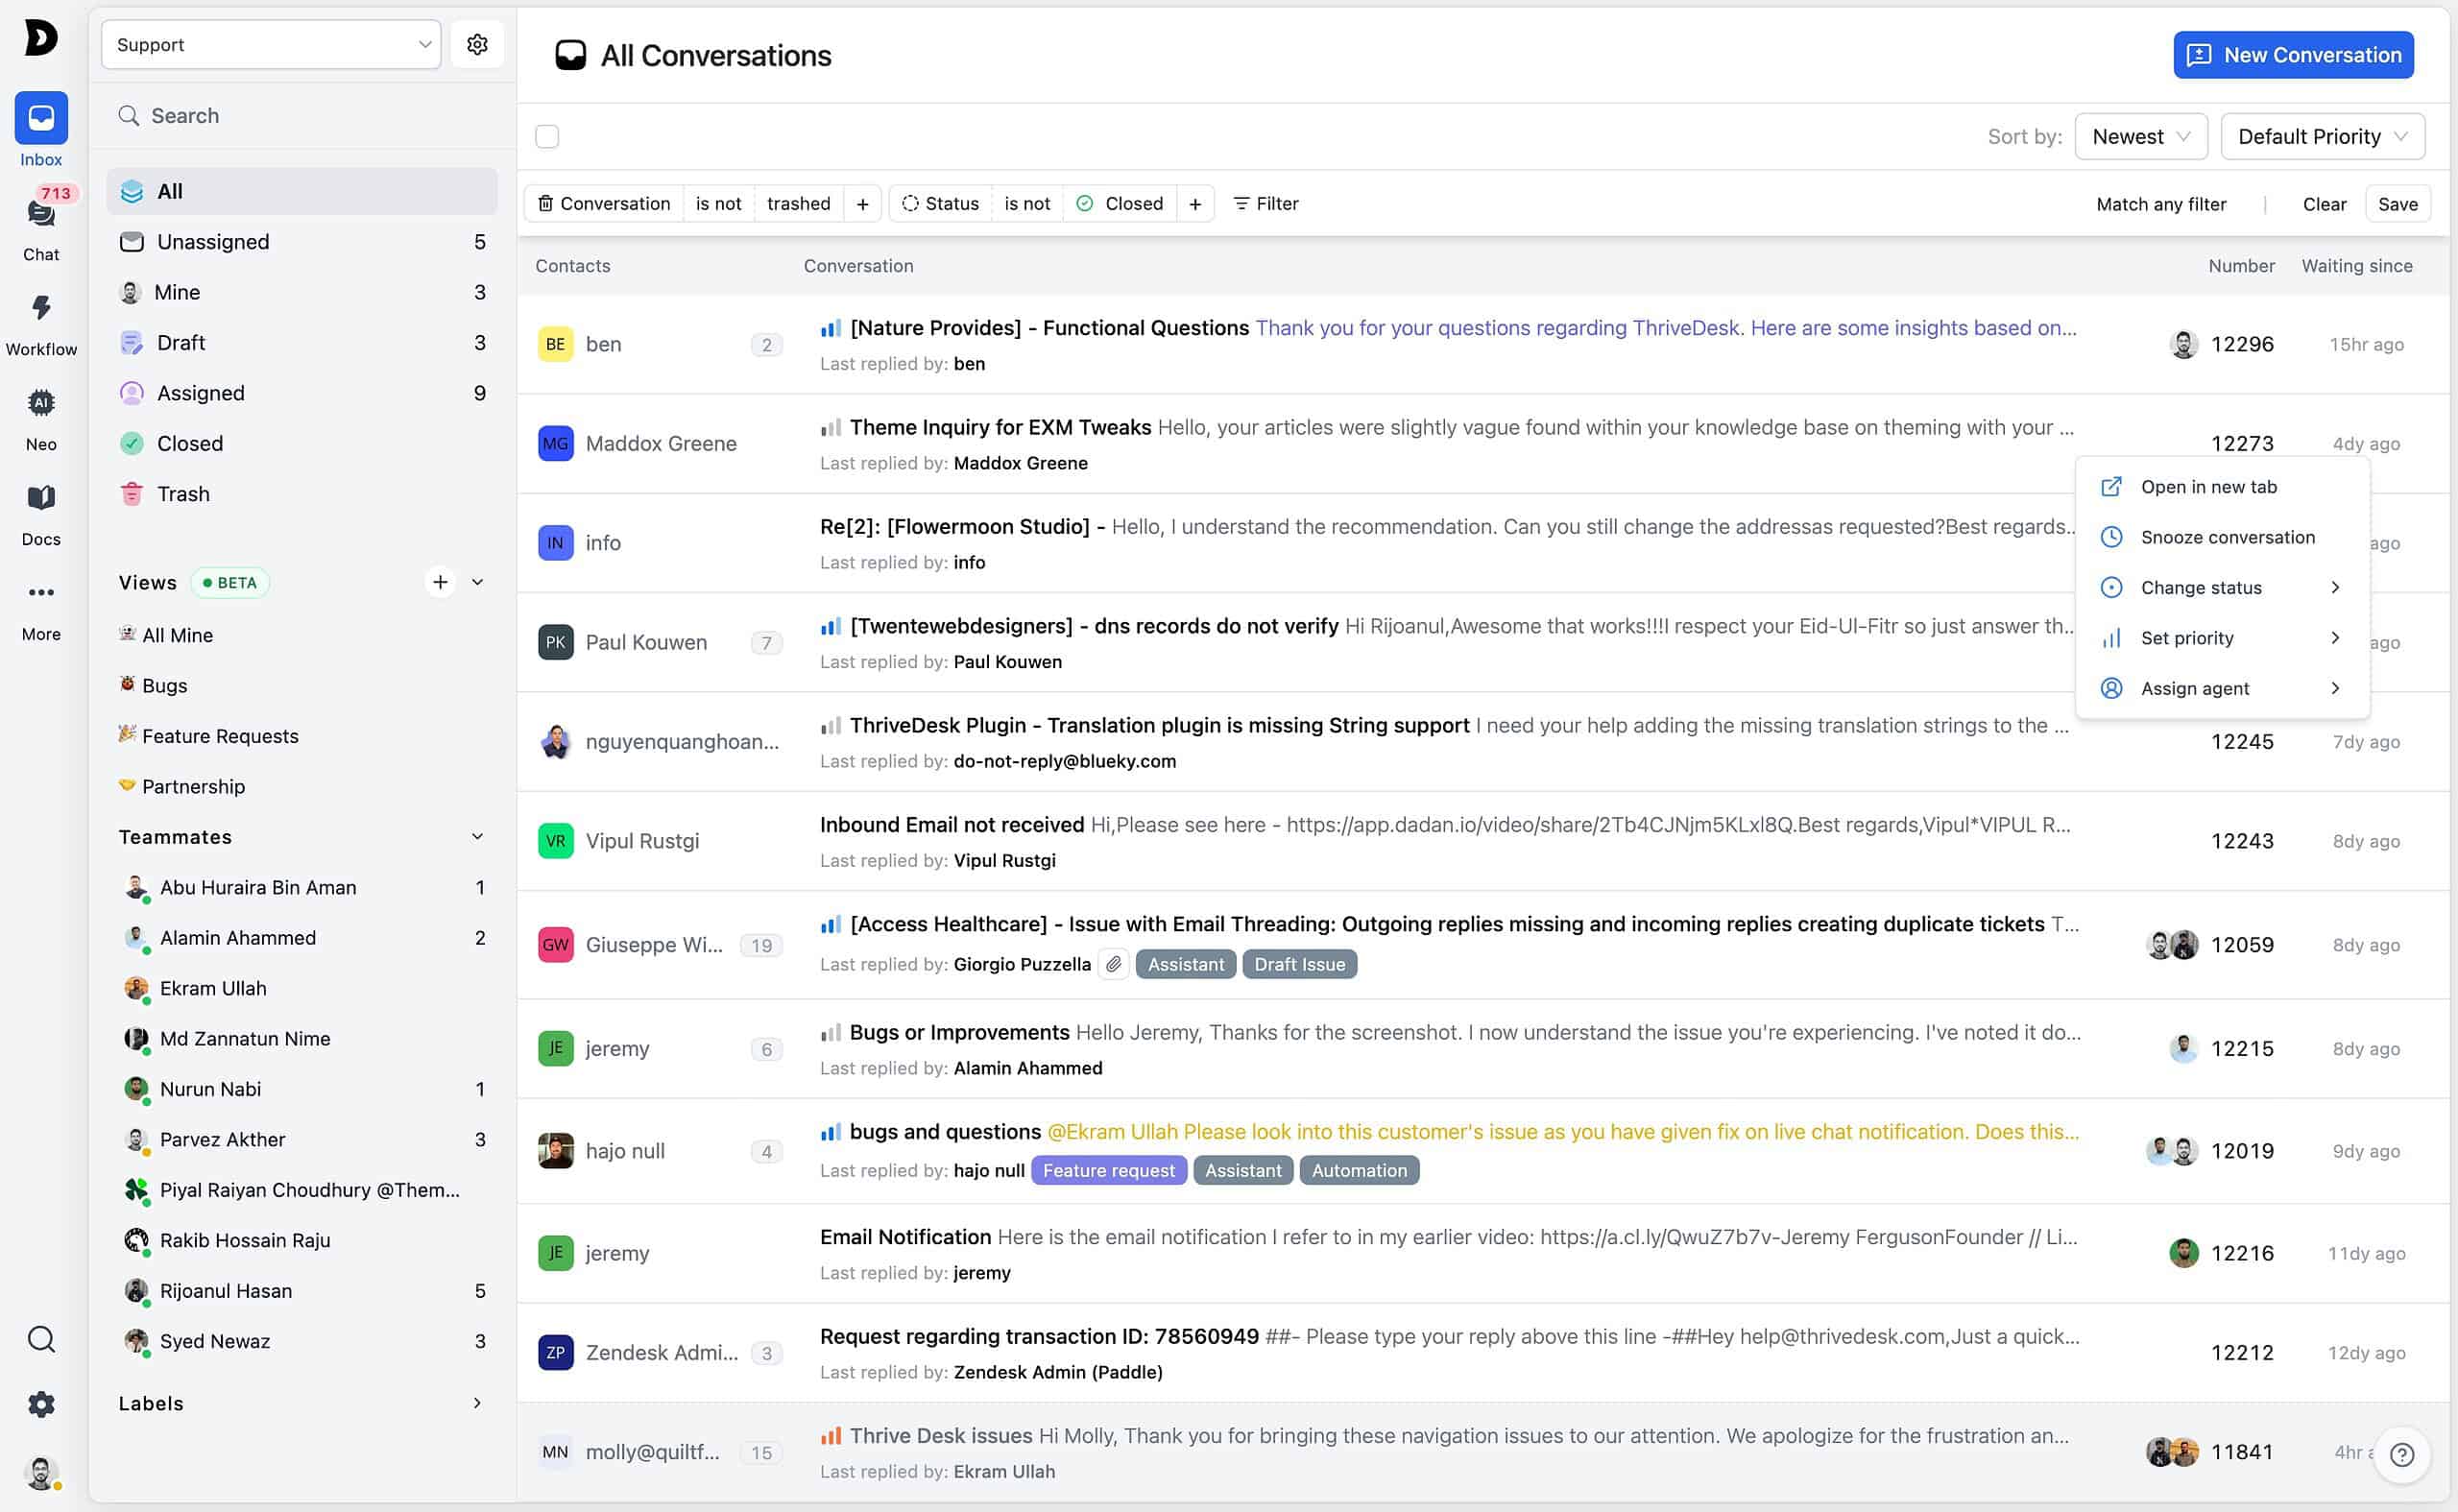Select Snooze conversation from context menu

click(x=2227, y=537)
